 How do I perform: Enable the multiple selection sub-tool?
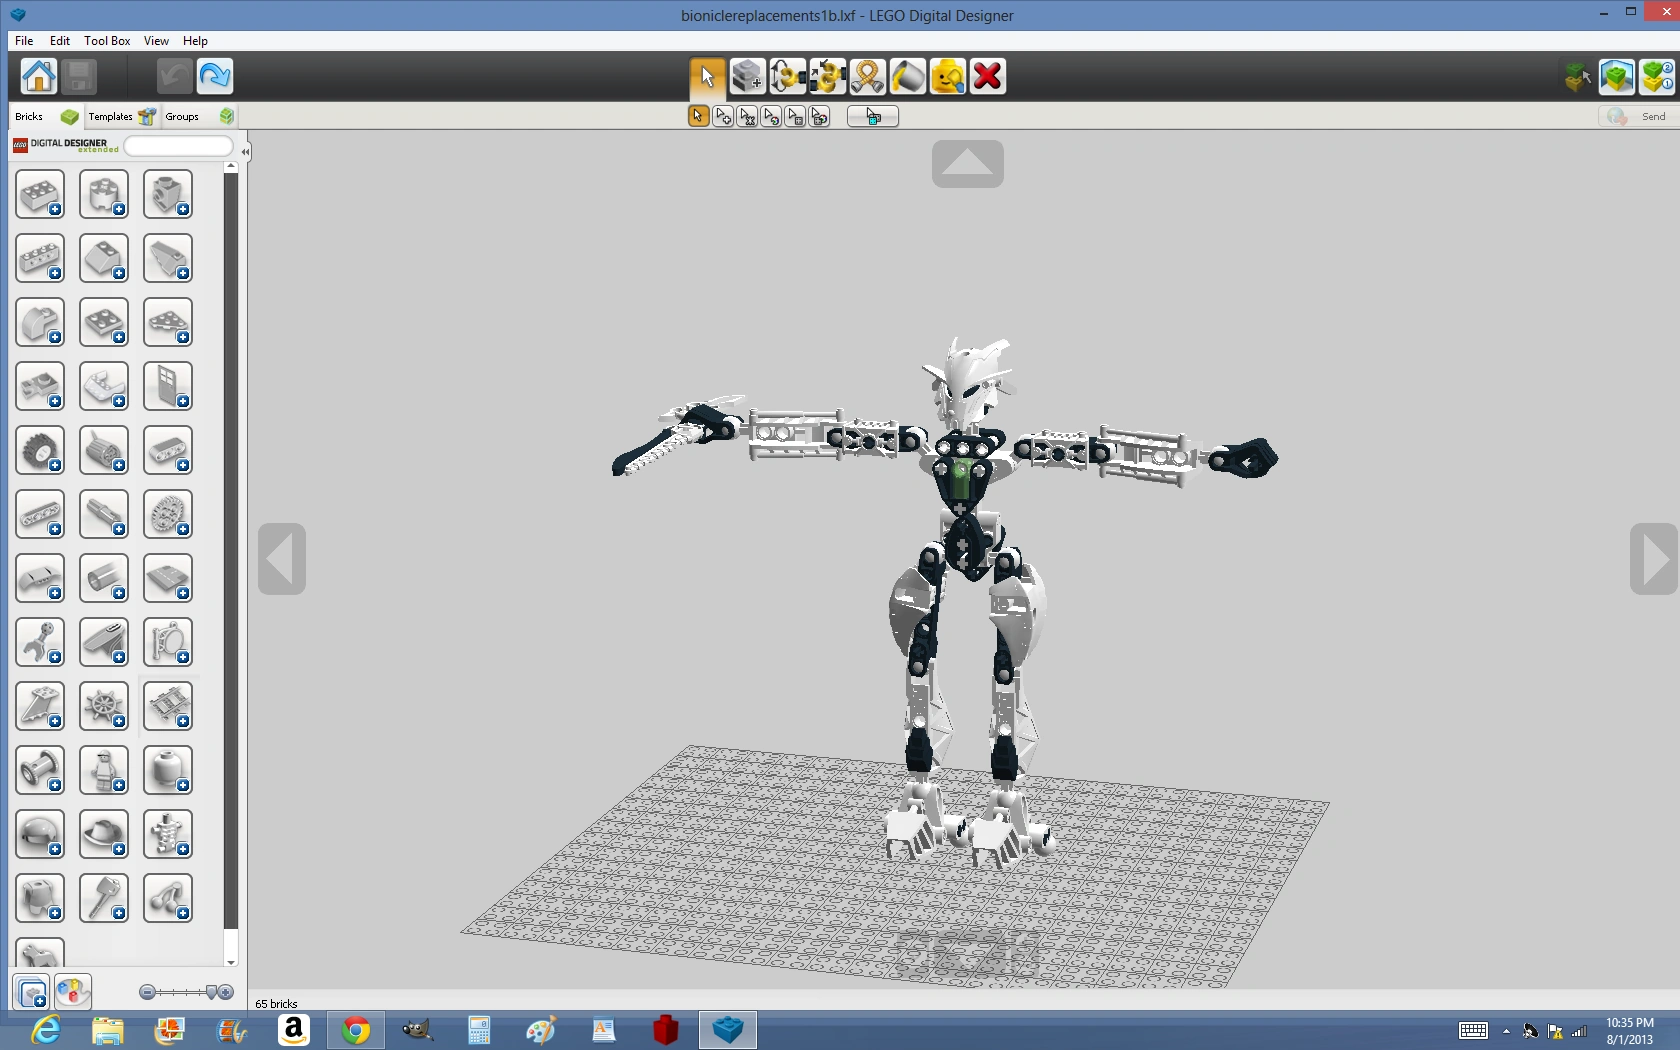pos(722,117)
